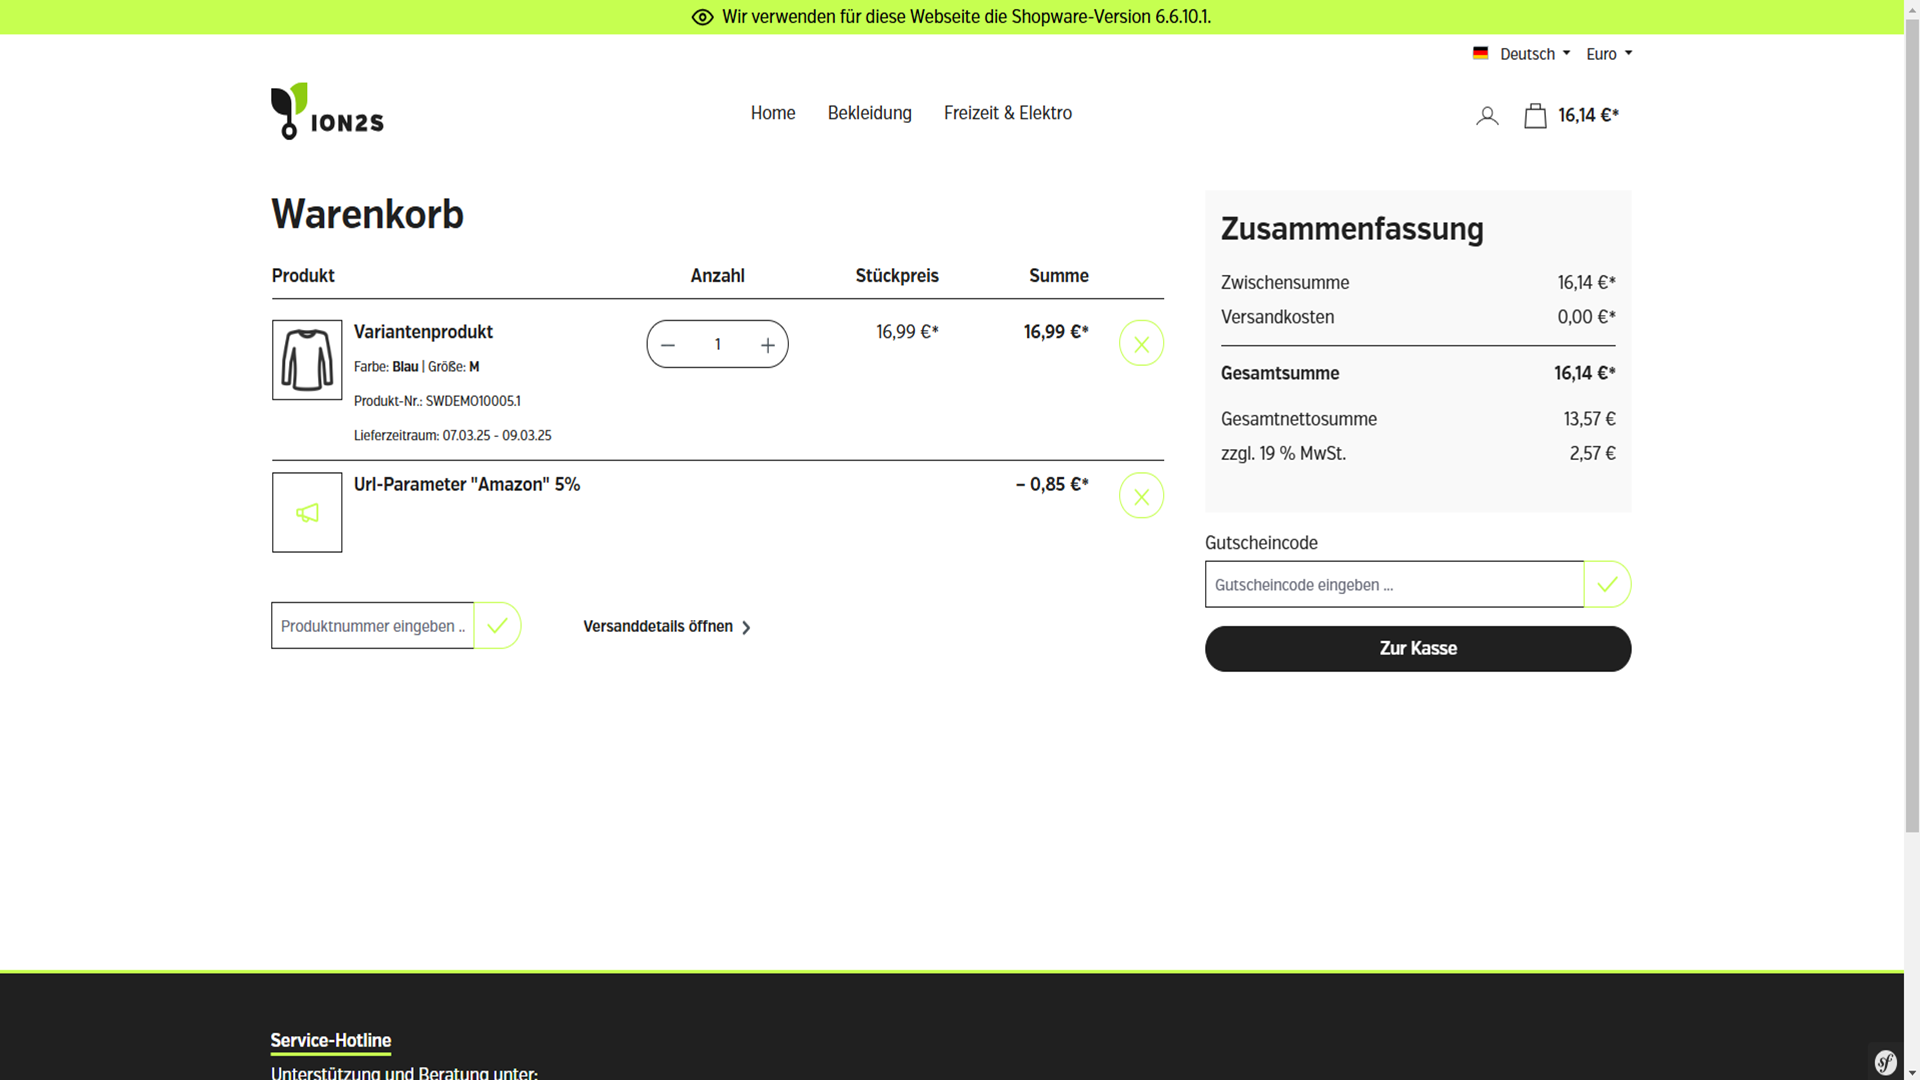Click the Gesamtnettosumme 13,57 € value
1920x1080 pixels.
click(1589, 419)
